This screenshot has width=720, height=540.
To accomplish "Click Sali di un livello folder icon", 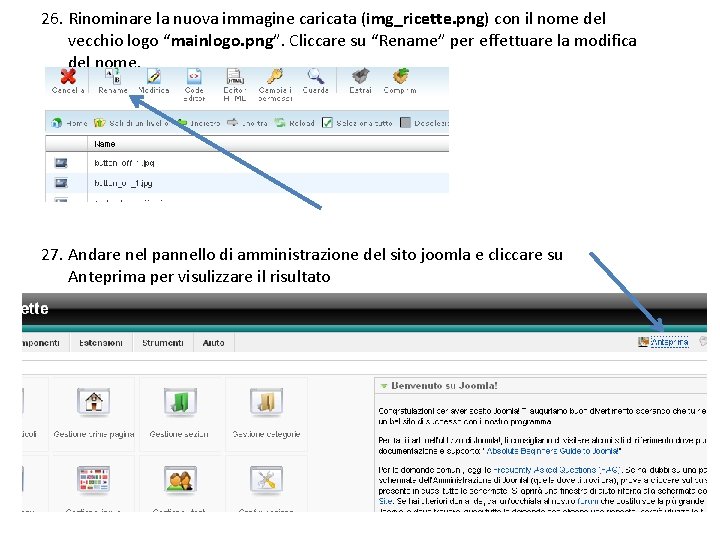I will 99,123.
